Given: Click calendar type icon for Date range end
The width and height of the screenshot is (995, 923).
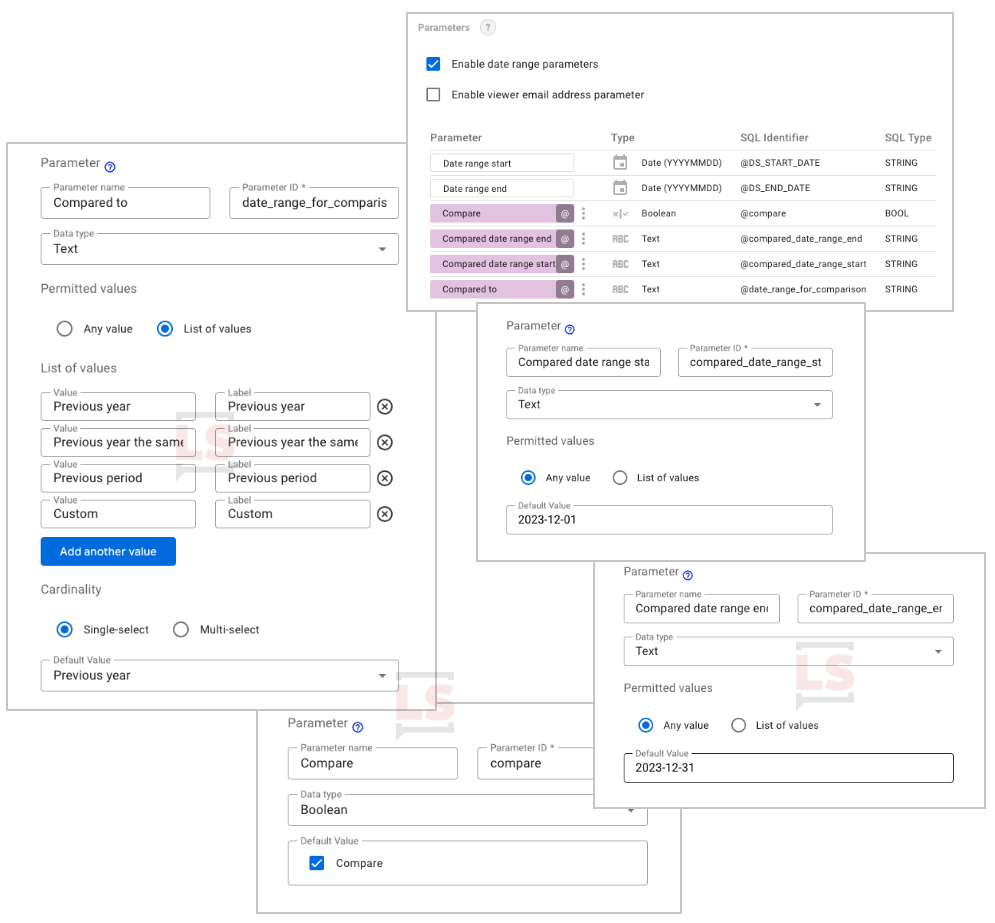Looking at the screenshot, I should click(620, 188).
